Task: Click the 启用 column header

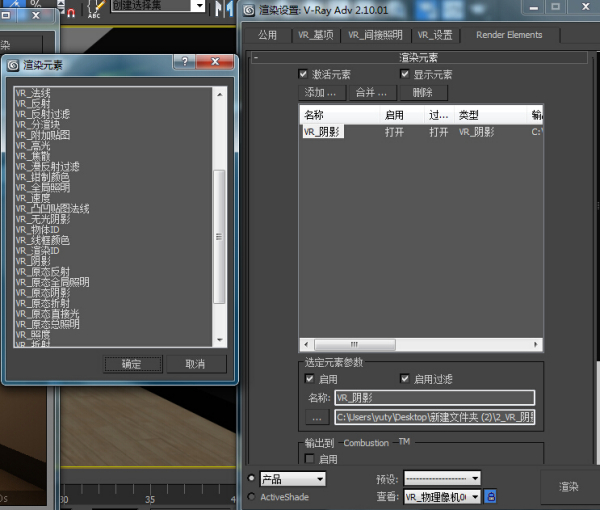Action: 402,115
